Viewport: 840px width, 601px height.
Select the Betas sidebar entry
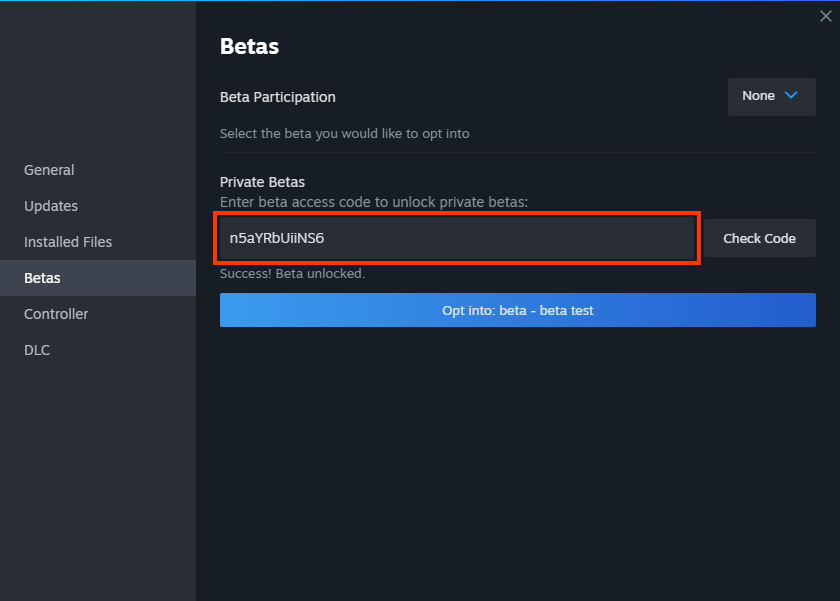[42, 278]
